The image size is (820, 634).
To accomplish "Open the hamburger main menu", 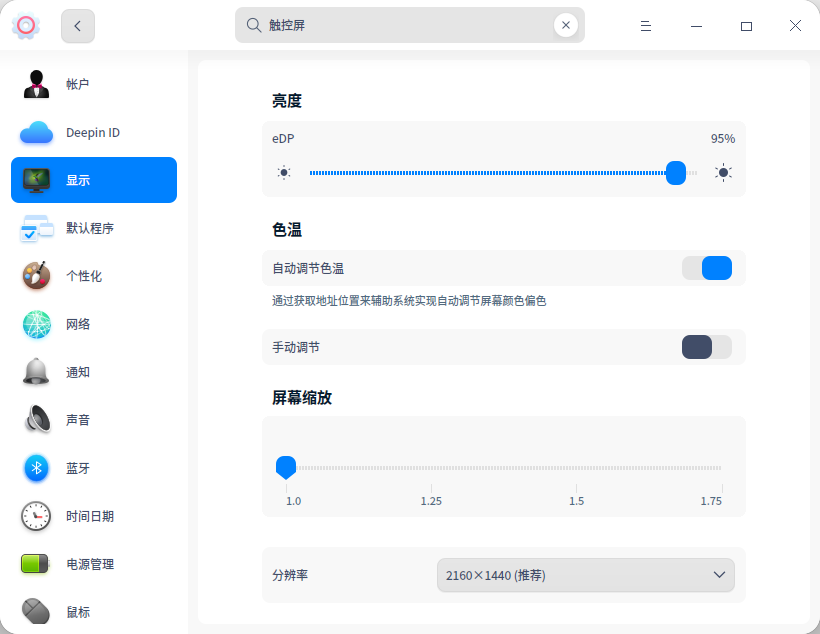I will [646, 26].
